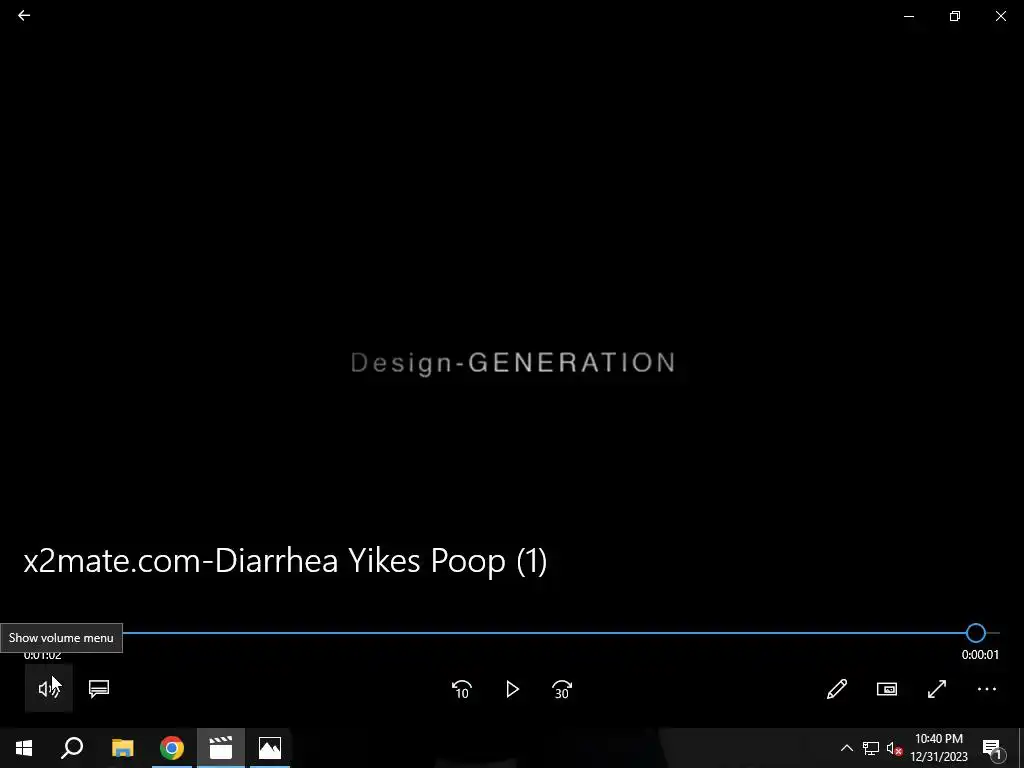Open Google Chrome from the taskbar
This screenshot has width=1024, height=768.
(x=172, y=748)
